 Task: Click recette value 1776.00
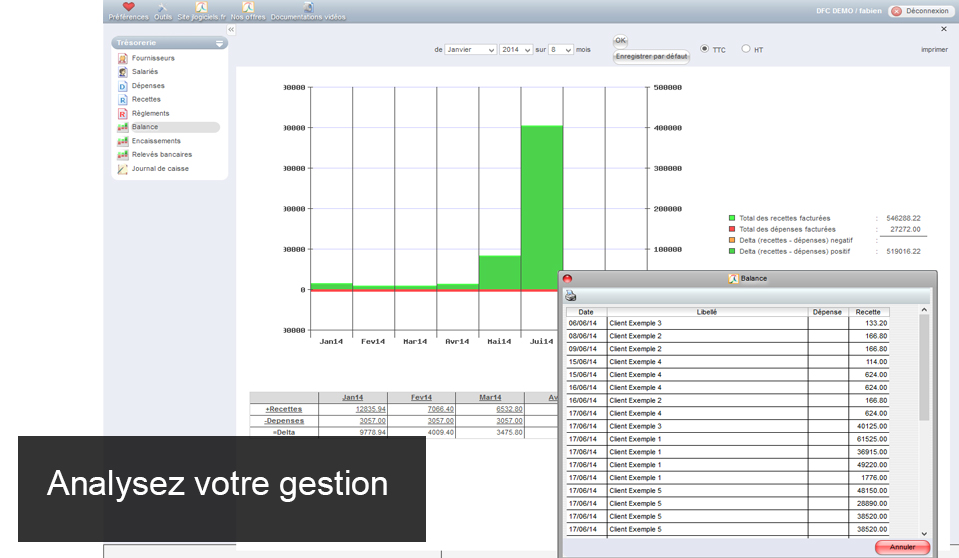click(875, 478)
